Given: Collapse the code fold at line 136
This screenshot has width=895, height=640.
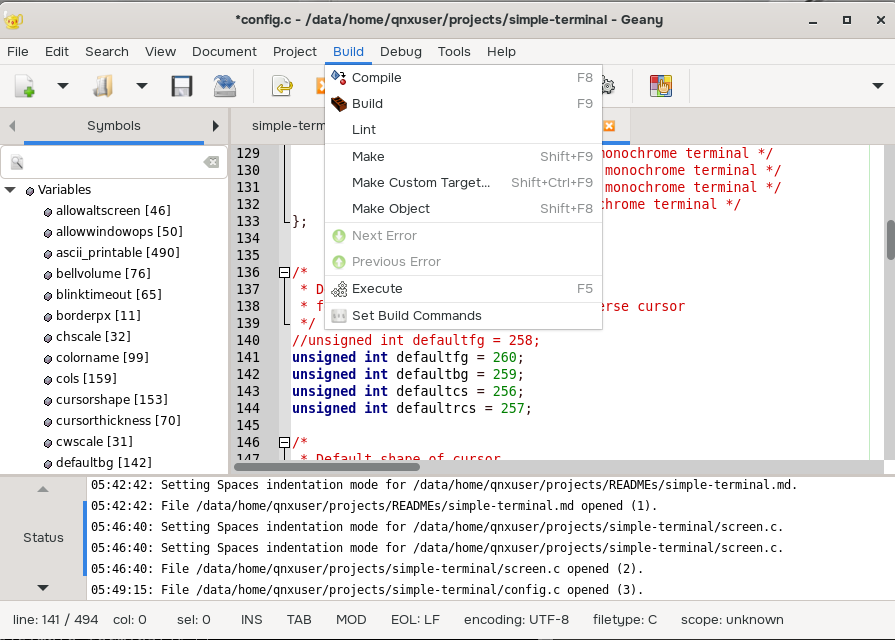Looking at the screenshot, I should pos(284,272).
